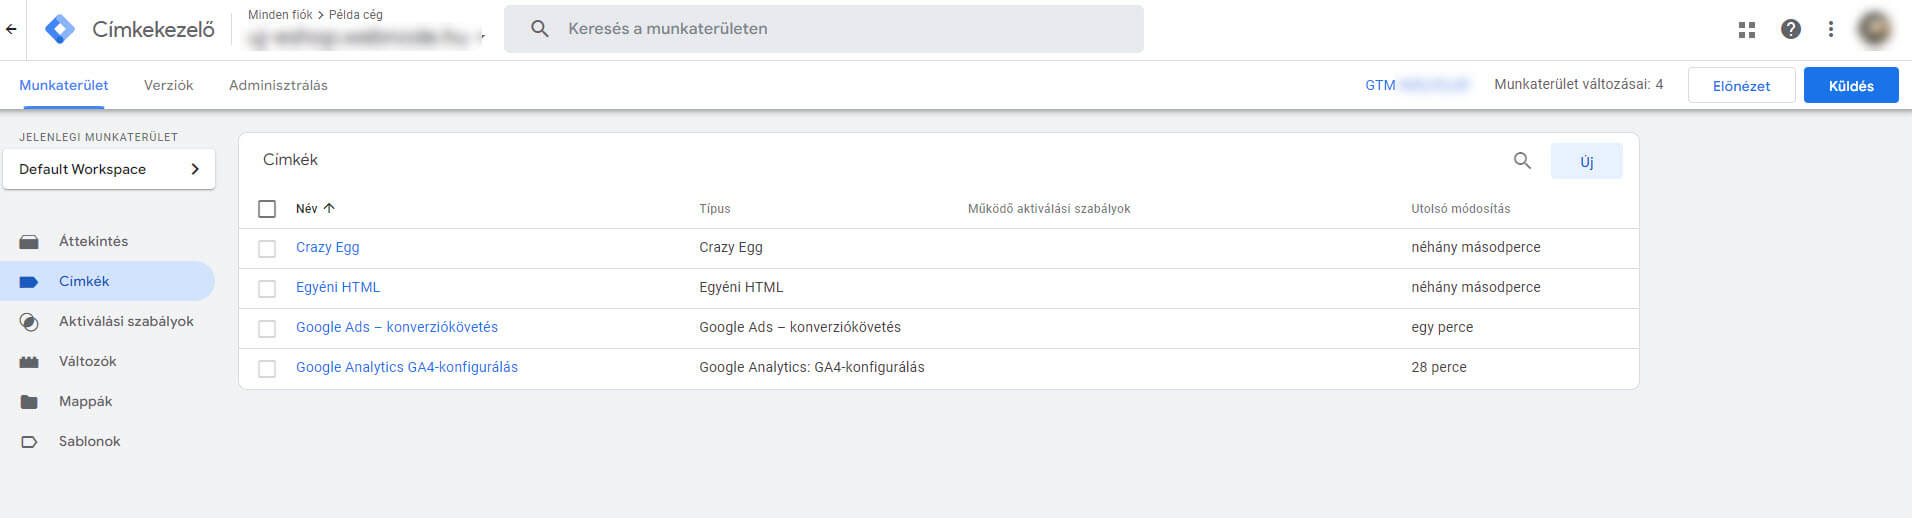Click the Tag Manager diamond logo
The width and height of the screenshot is (1912, 518).
pyautogui.click(x=60, y=29)
